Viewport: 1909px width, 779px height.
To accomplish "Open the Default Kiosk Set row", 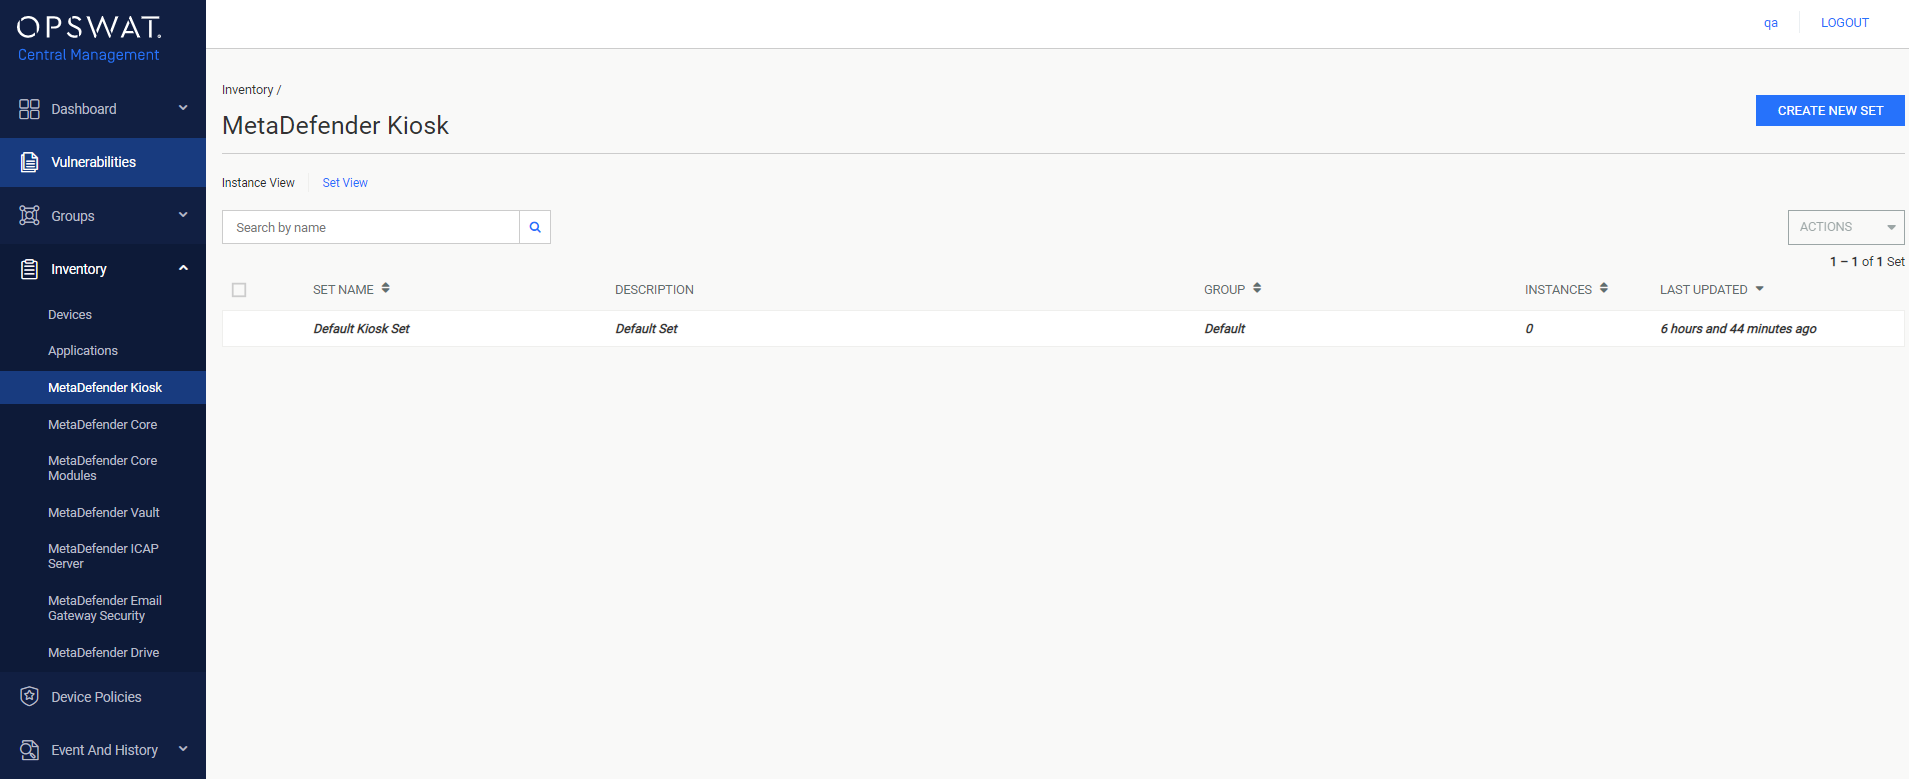I will [1063, 329].
